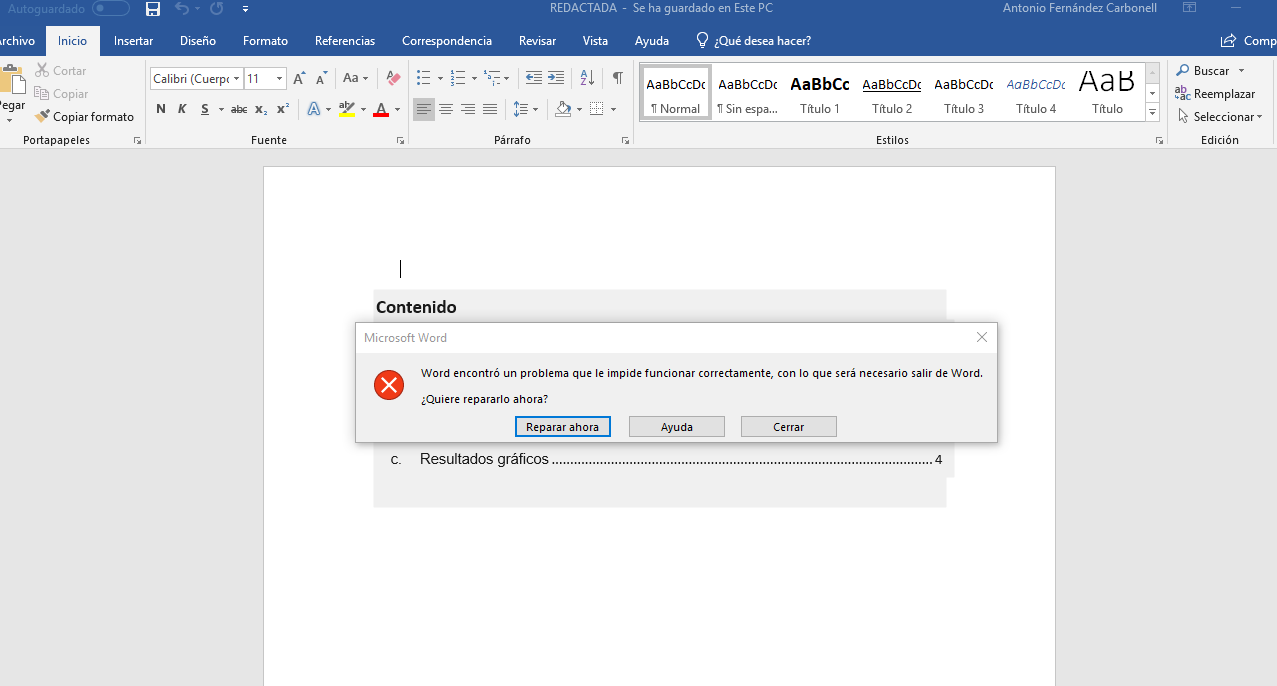Image resolution: width=1277 pixels, height=686 pixels.
Task: Click Copiar in the clipboard group
Action: pos(61,94)
